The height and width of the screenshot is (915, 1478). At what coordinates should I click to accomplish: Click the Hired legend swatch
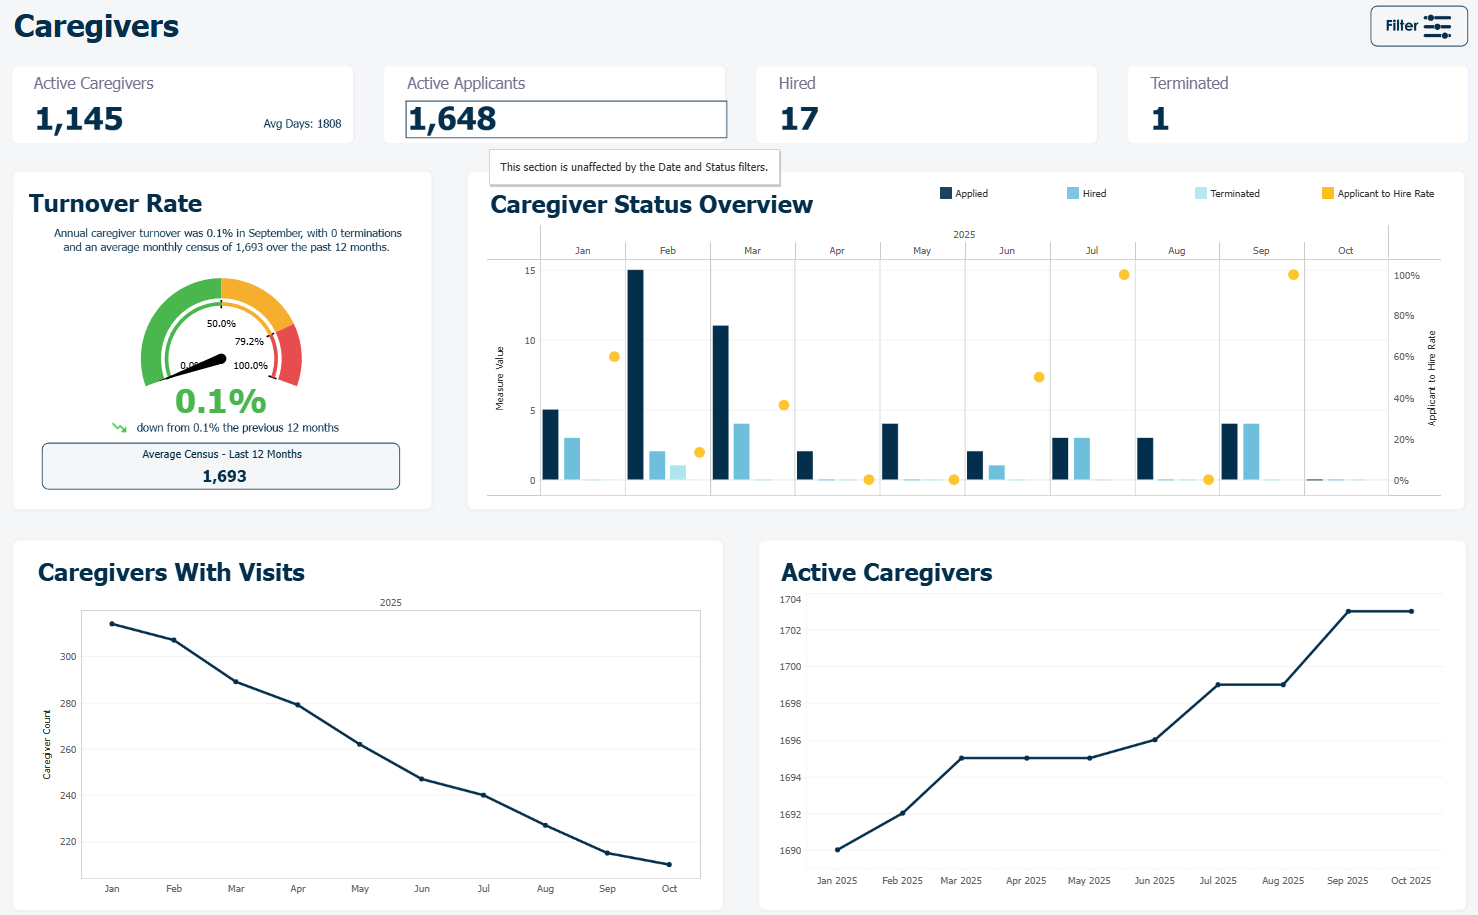pos(1073,193)
